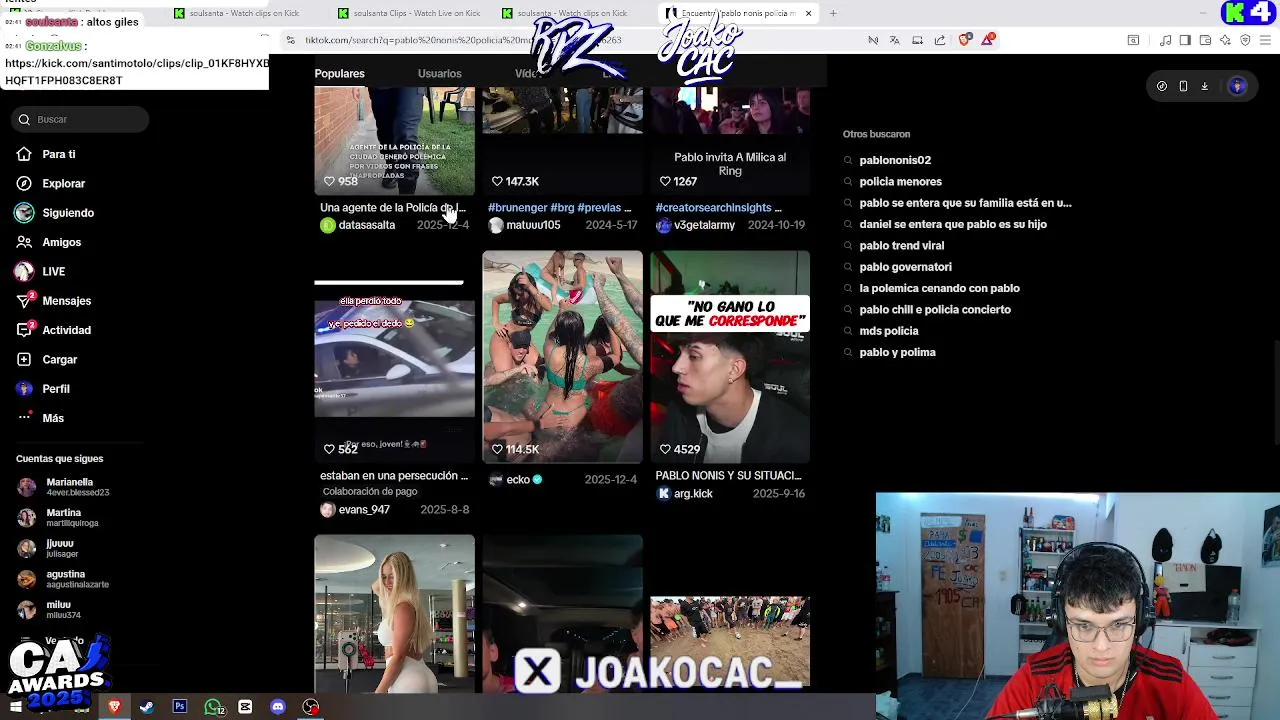Open the profile avatar menu
1280x720 pixels.
tap(1237, 86)
